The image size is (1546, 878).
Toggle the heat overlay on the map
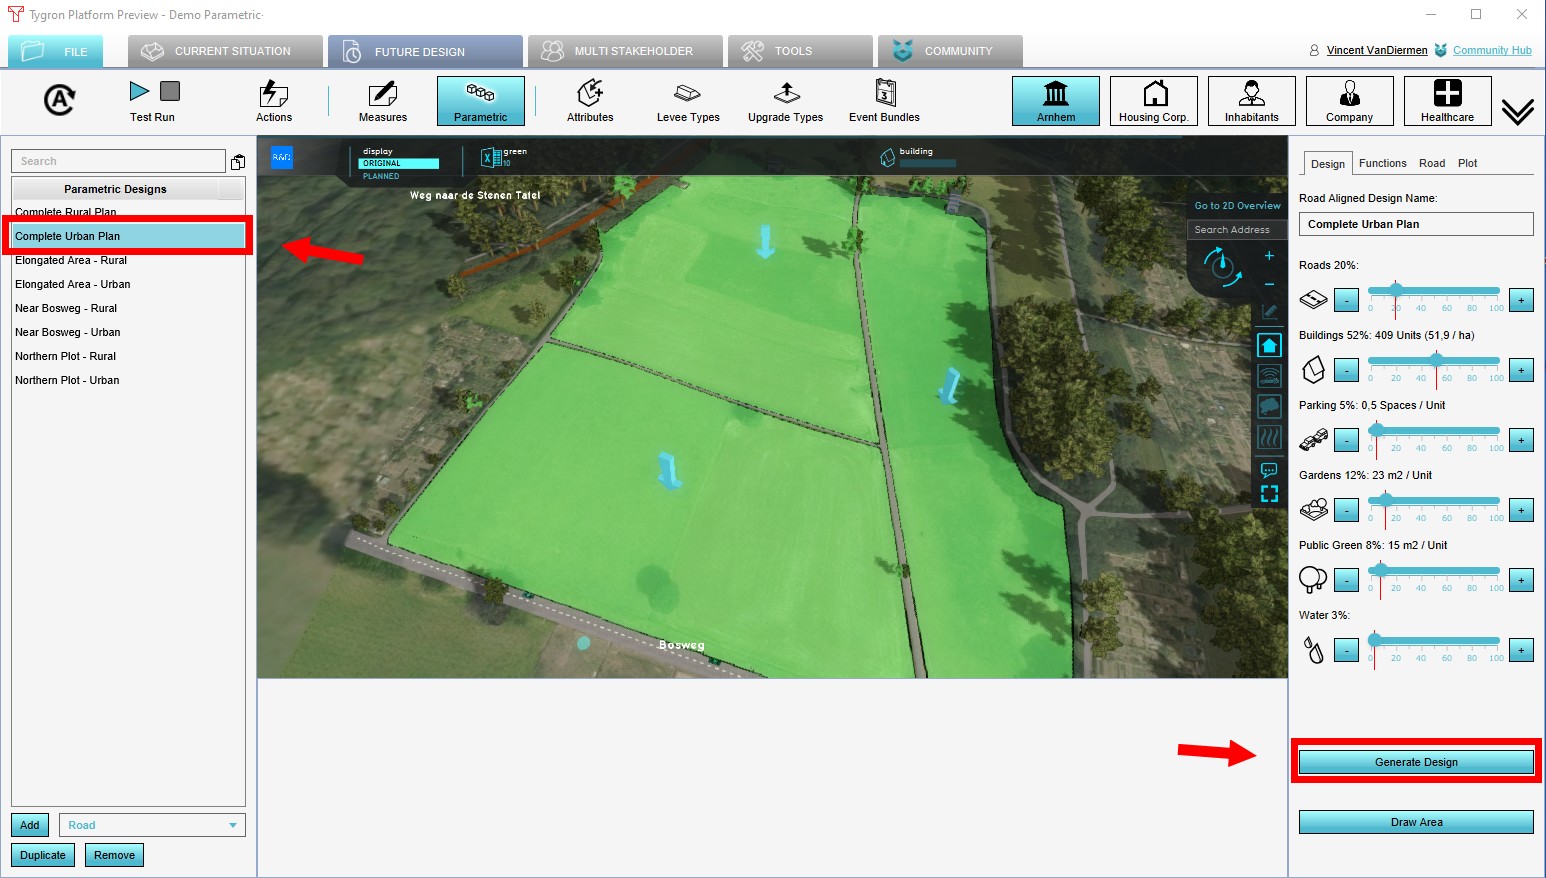[1269, 437]
